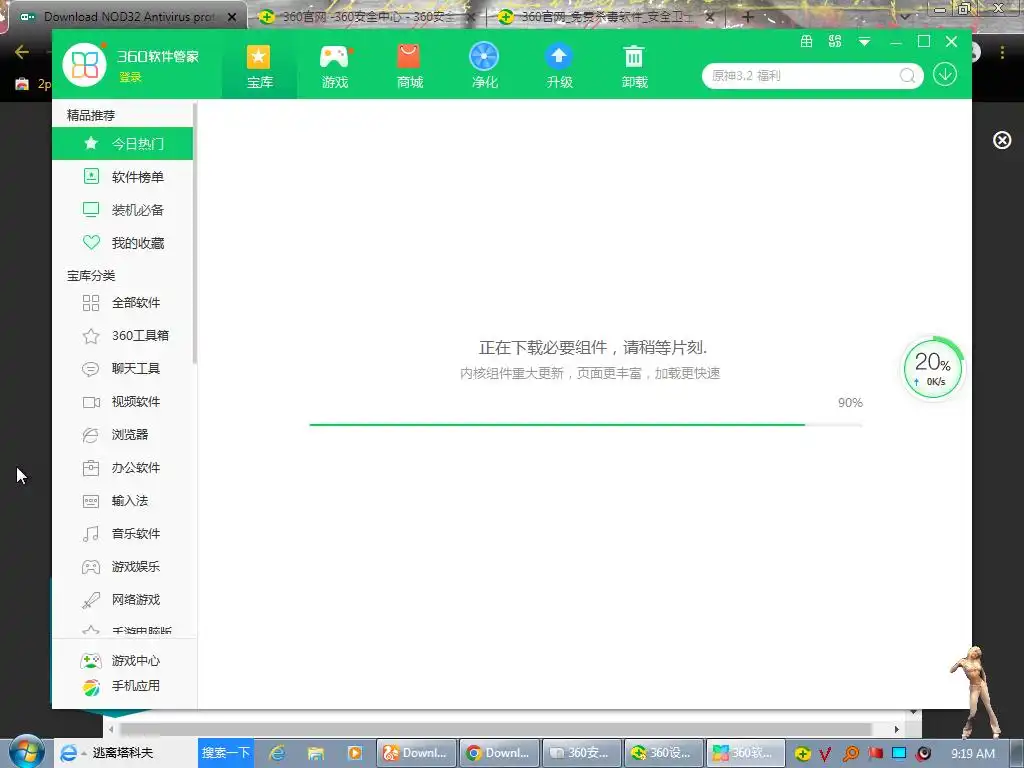This screenshot has height=768, width=1024.
Task: Open the download manager arrow icon
Action: pyautogui.click(x=944, y=74)
